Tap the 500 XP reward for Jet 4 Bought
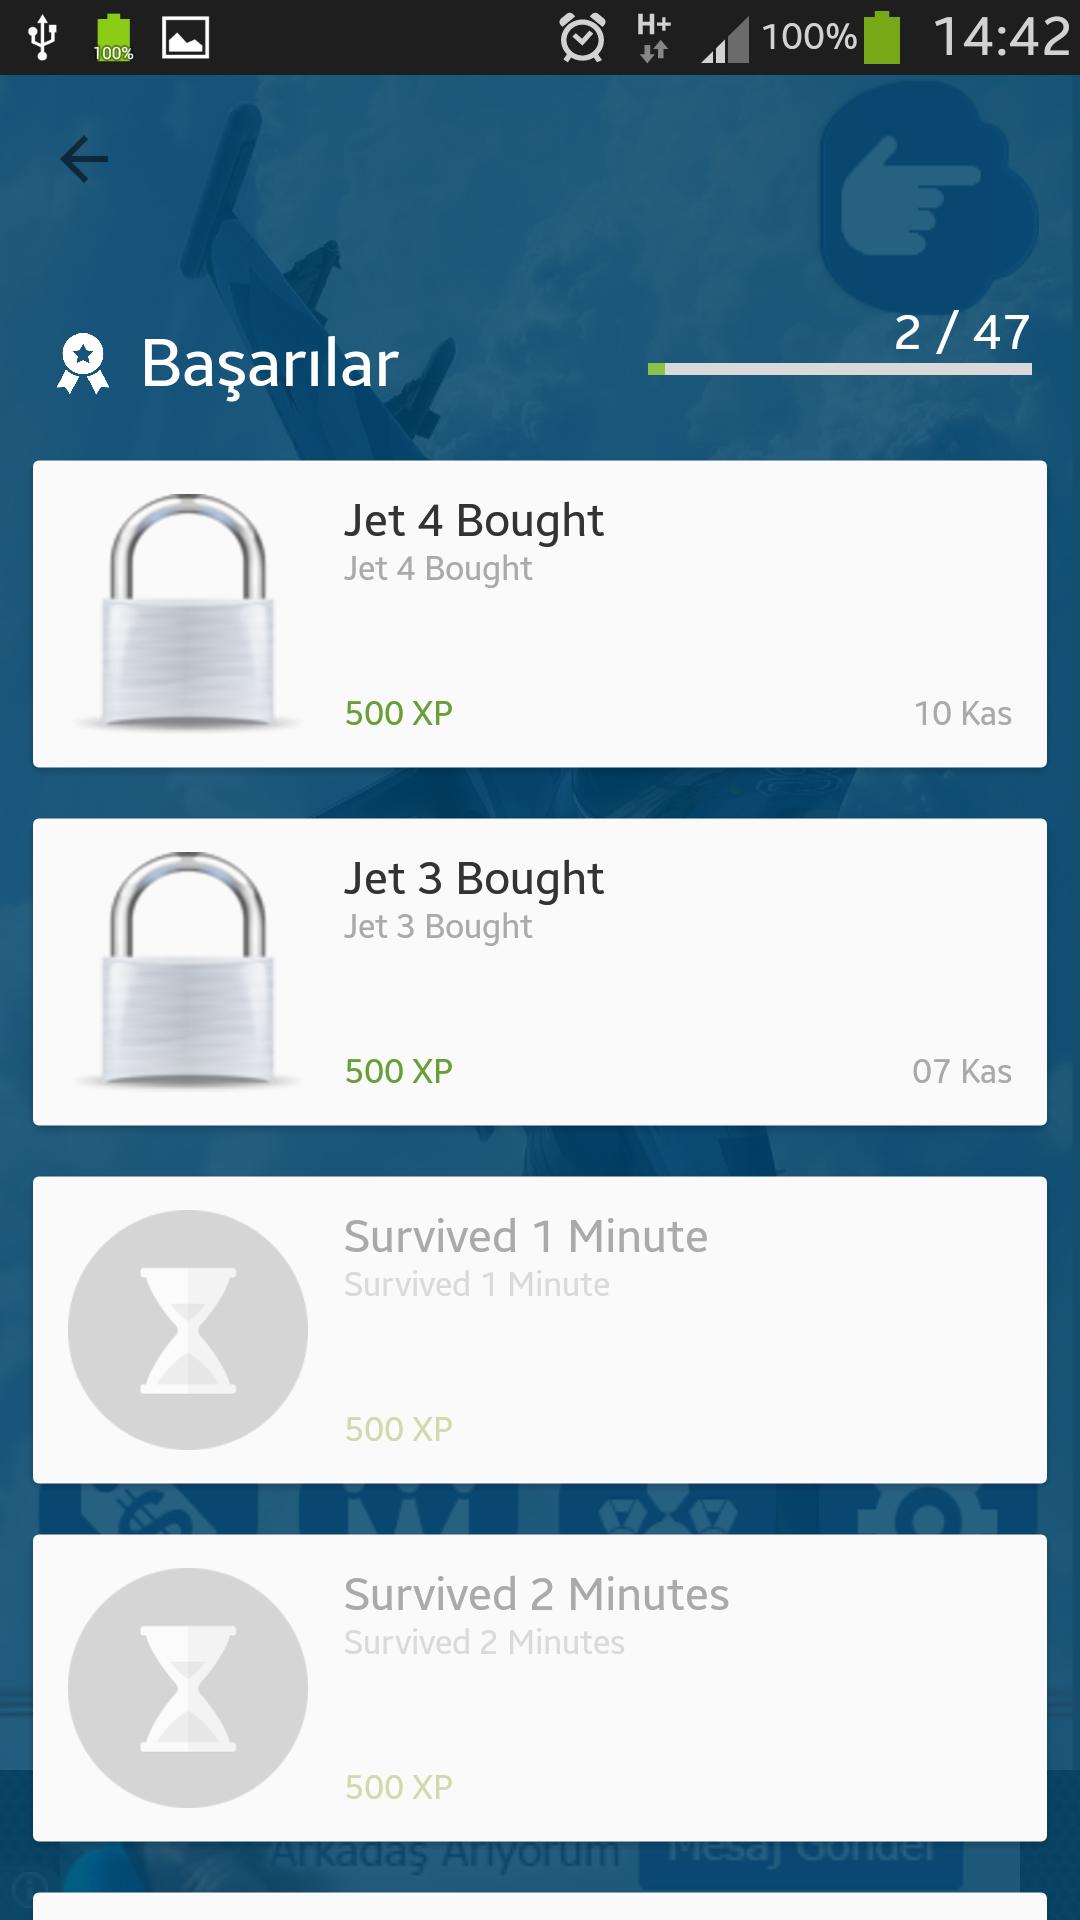Screen dimensions: 1080x1920 pos(399,713)
